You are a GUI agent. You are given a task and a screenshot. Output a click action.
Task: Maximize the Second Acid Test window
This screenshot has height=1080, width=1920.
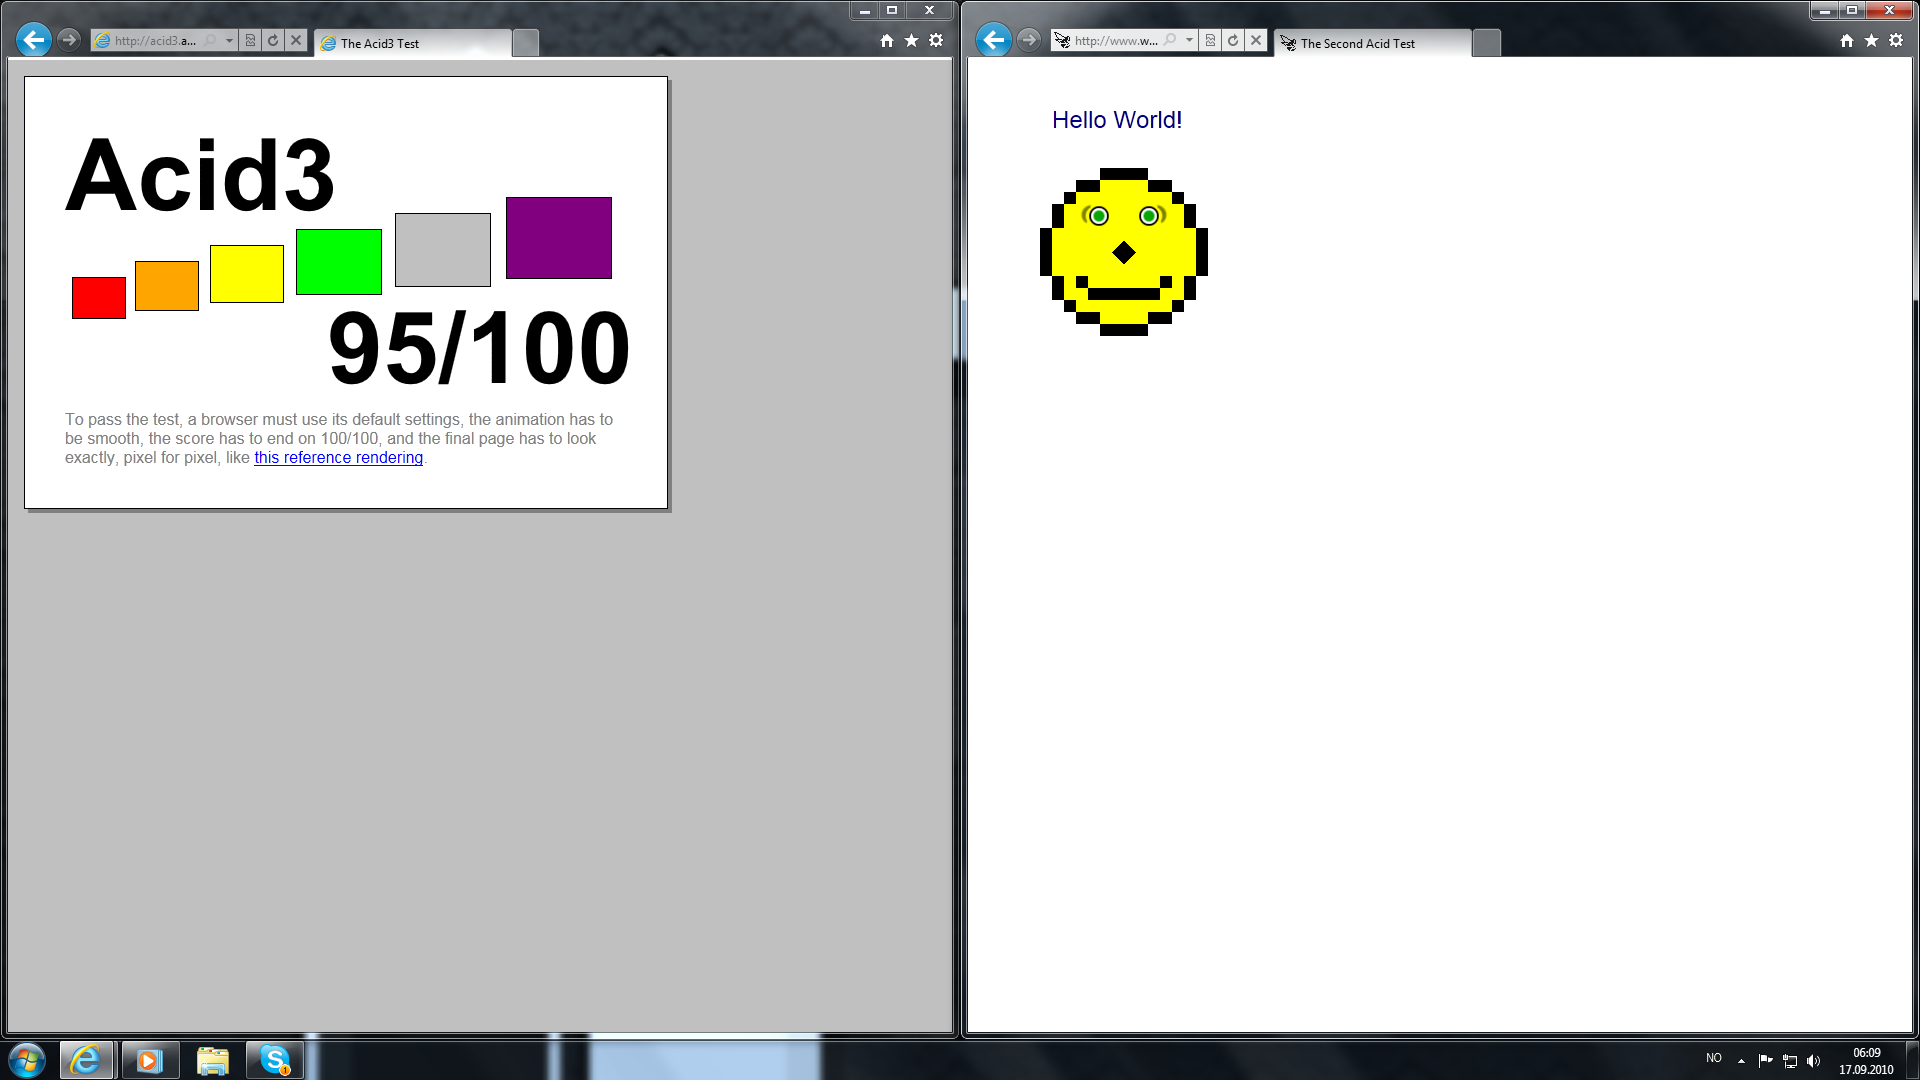(x=1852, y=10)
